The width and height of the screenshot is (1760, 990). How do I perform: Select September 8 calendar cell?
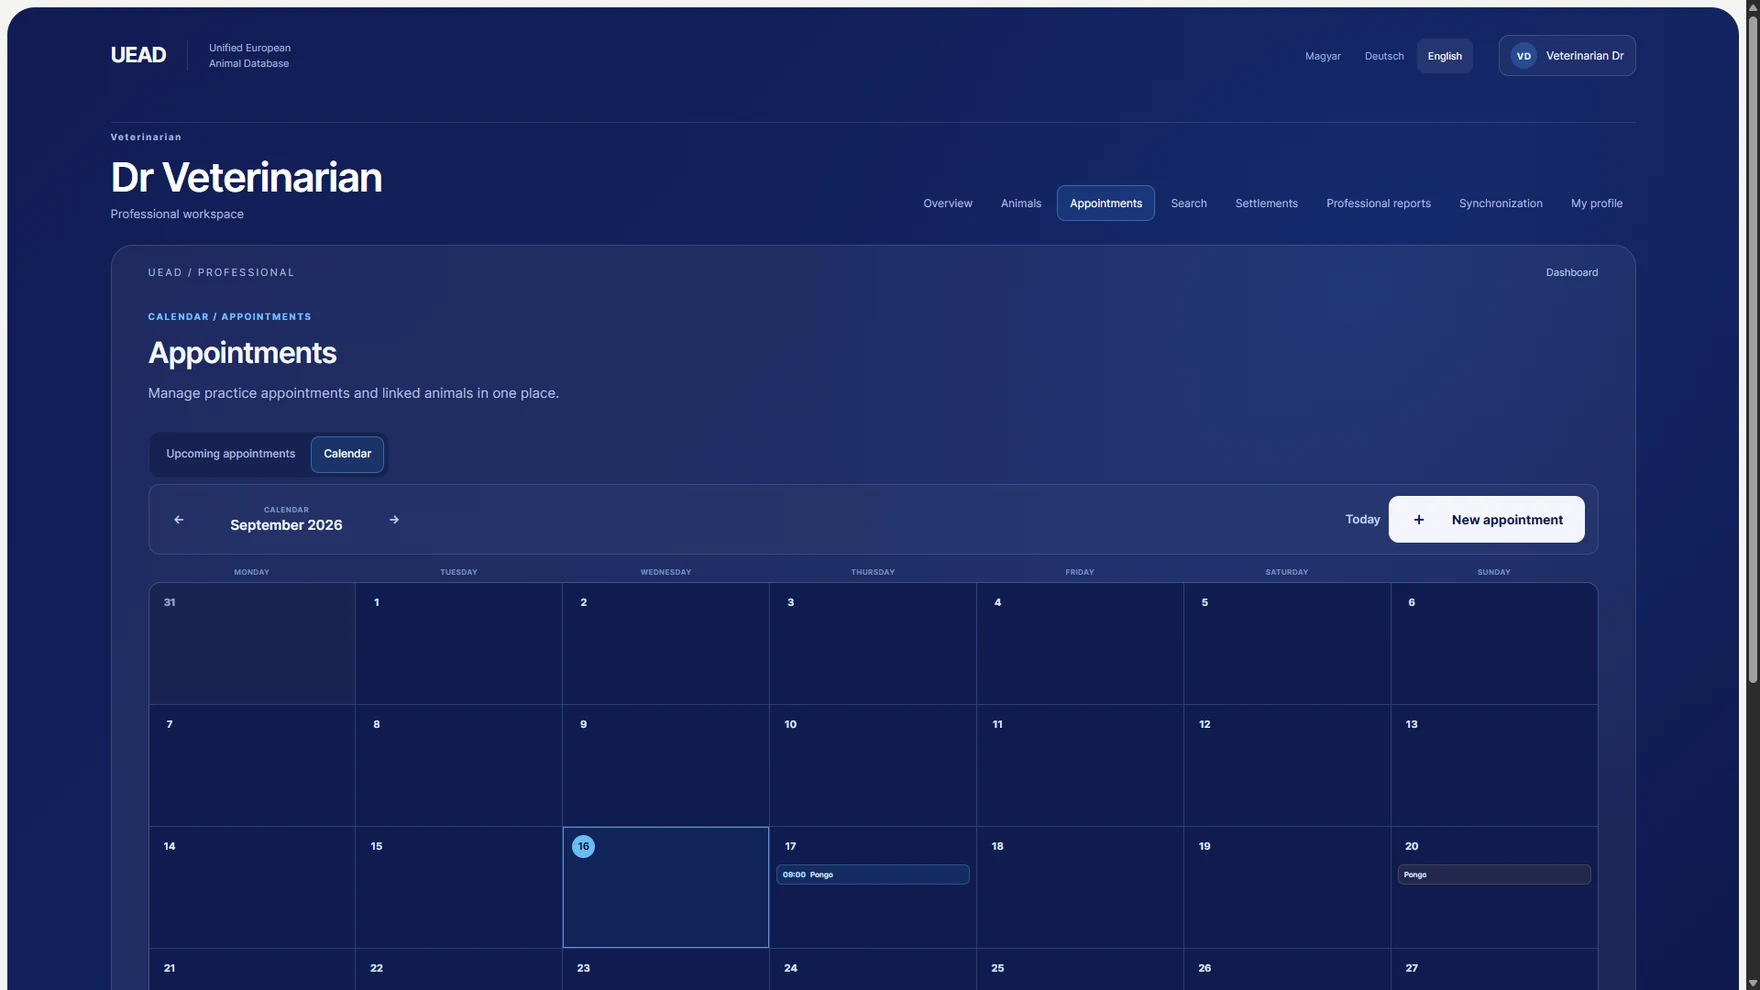459,766
